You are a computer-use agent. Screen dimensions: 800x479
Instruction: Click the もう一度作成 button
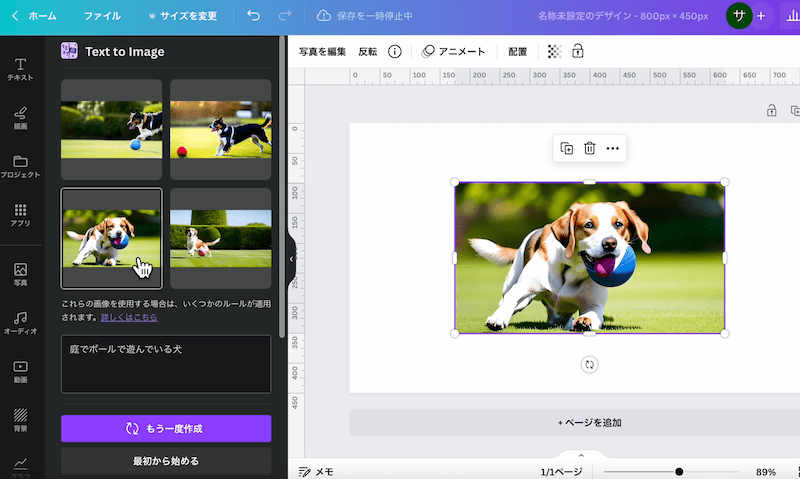coord(166,428)
